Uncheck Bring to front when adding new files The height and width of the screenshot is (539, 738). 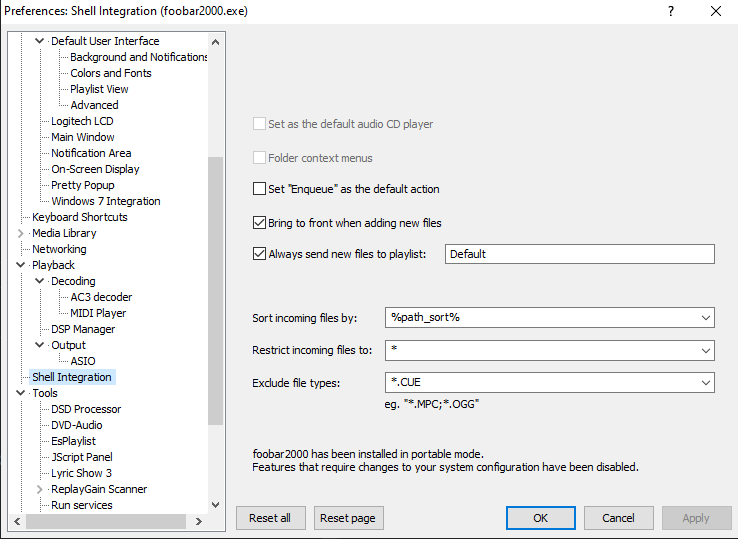(260, 223)
